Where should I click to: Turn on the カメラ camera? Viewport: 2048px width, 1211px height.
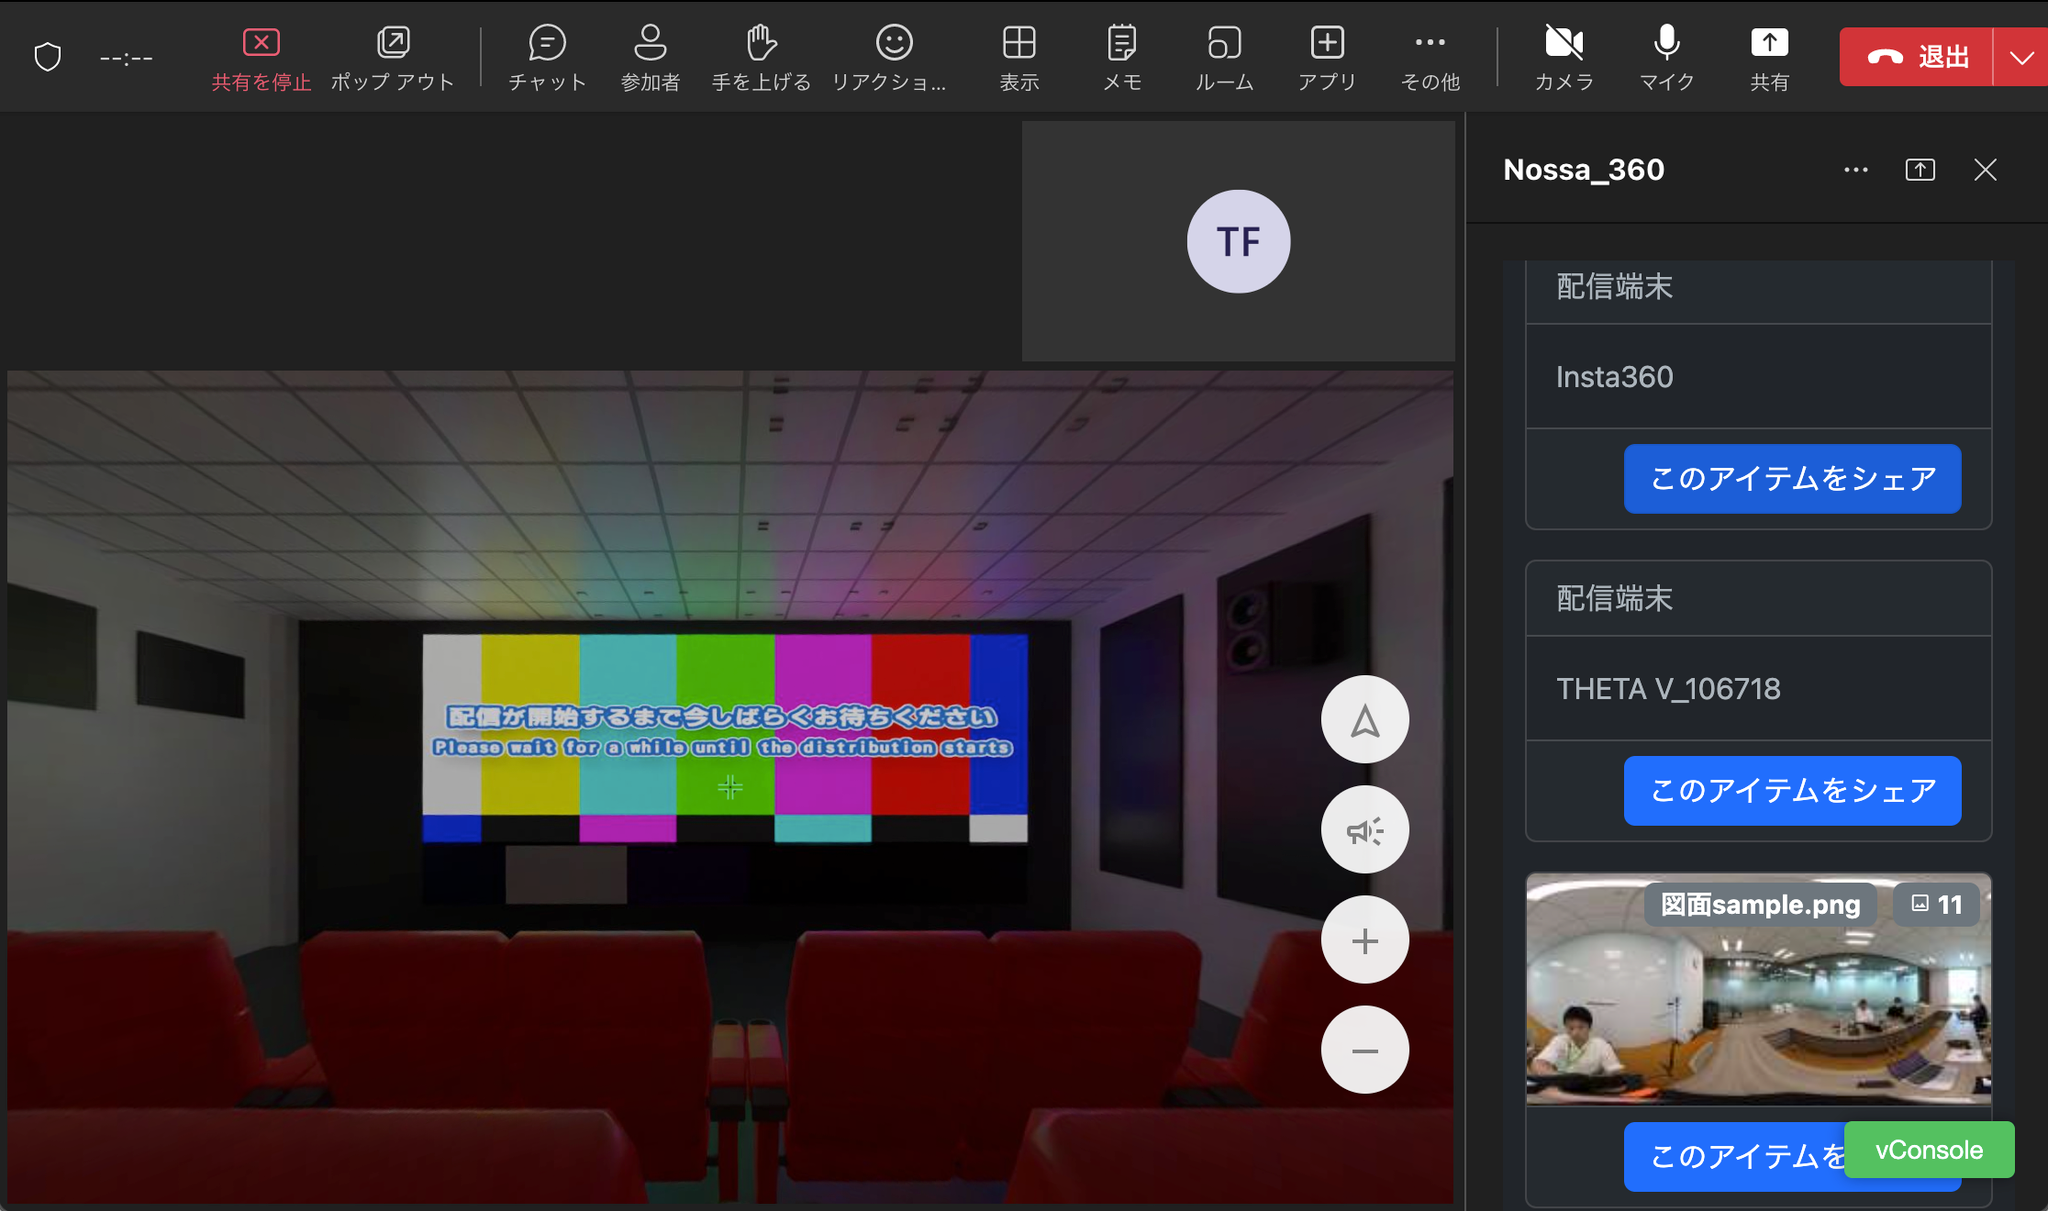tap(1564, 57)
